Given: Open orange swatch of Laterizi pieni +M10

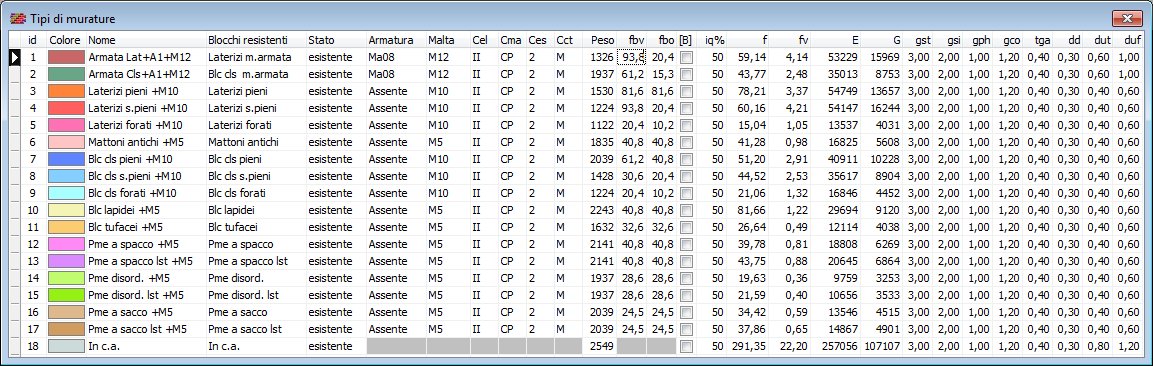Looking at the screenshot, I should click(x=66, y=91).
